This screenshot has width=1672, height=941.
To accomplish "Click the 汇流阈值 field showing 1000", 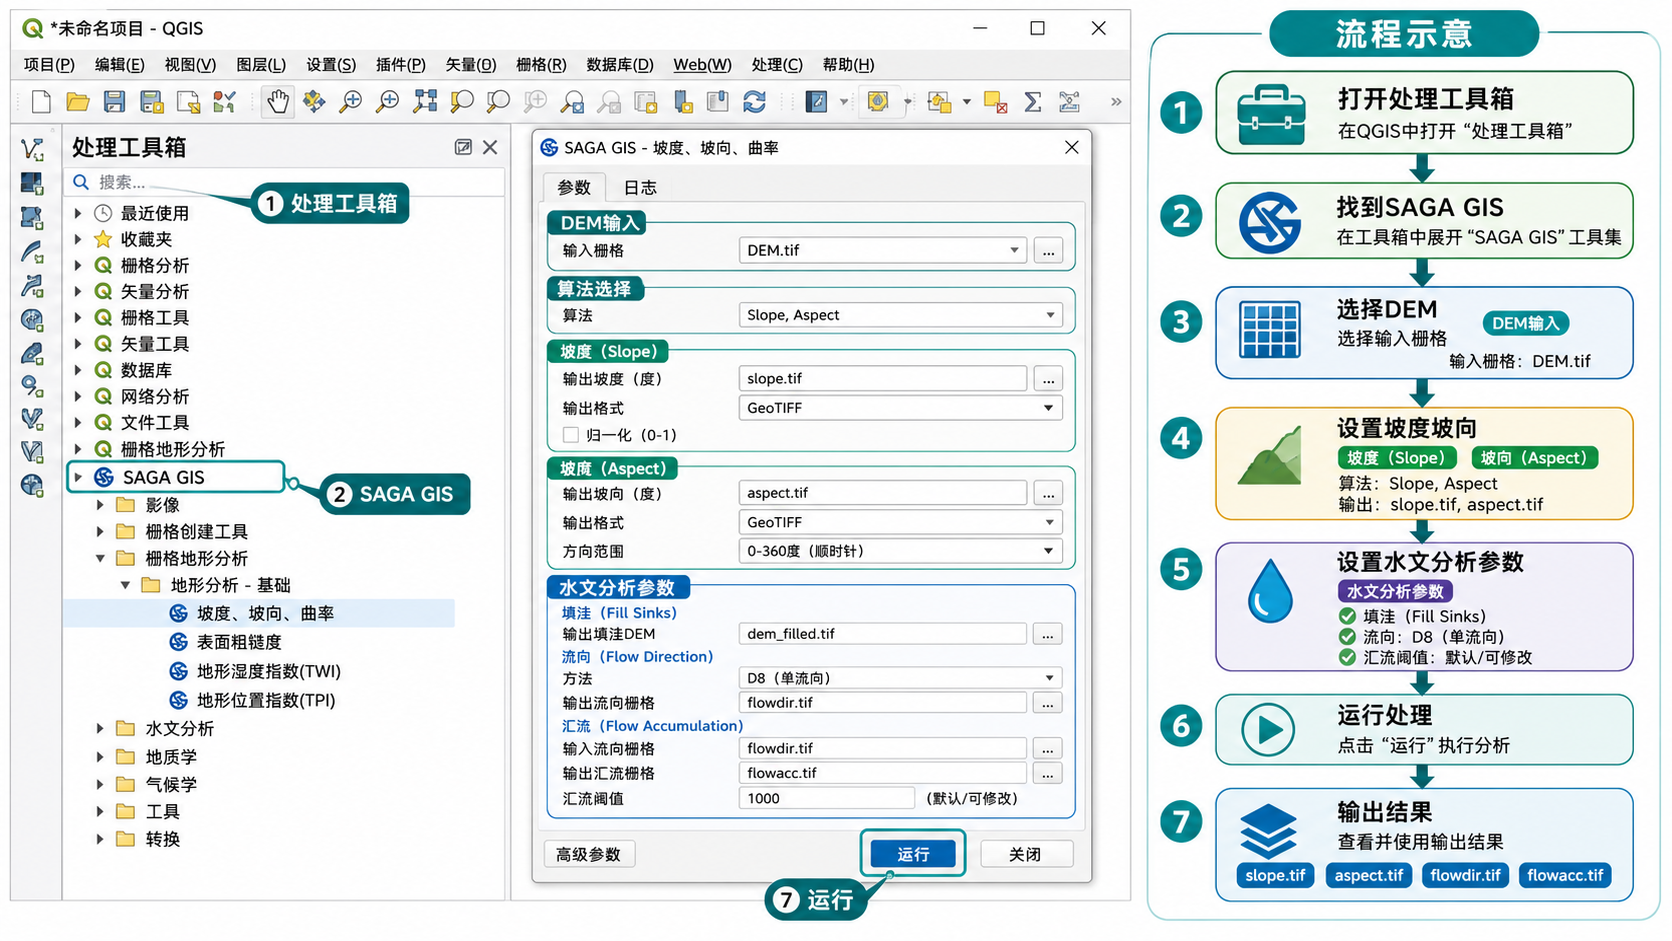I will click(x=827, y=798).
